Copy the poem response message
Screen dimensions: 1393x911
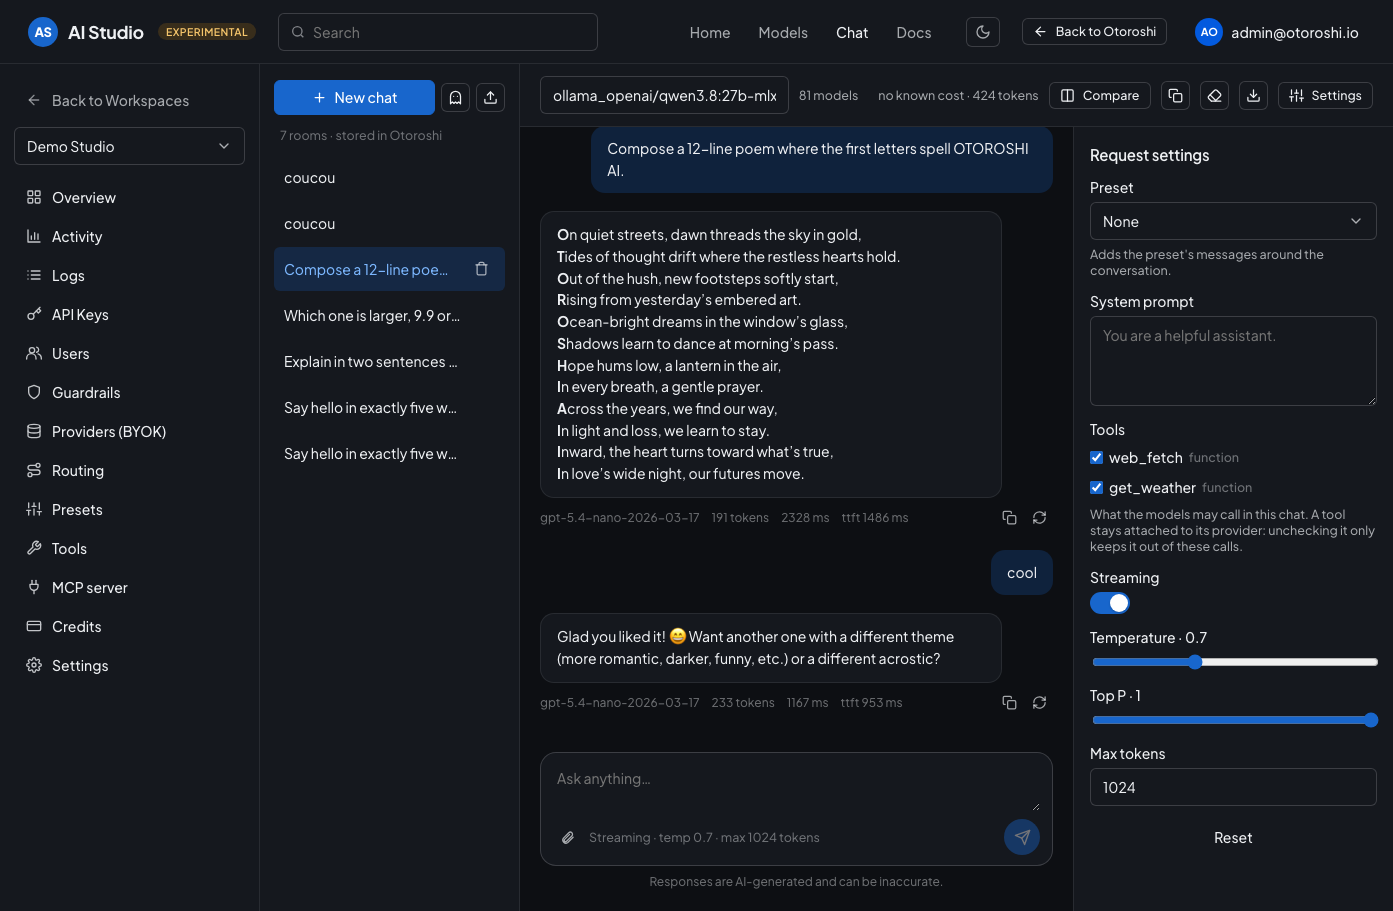pos(1010,518)
